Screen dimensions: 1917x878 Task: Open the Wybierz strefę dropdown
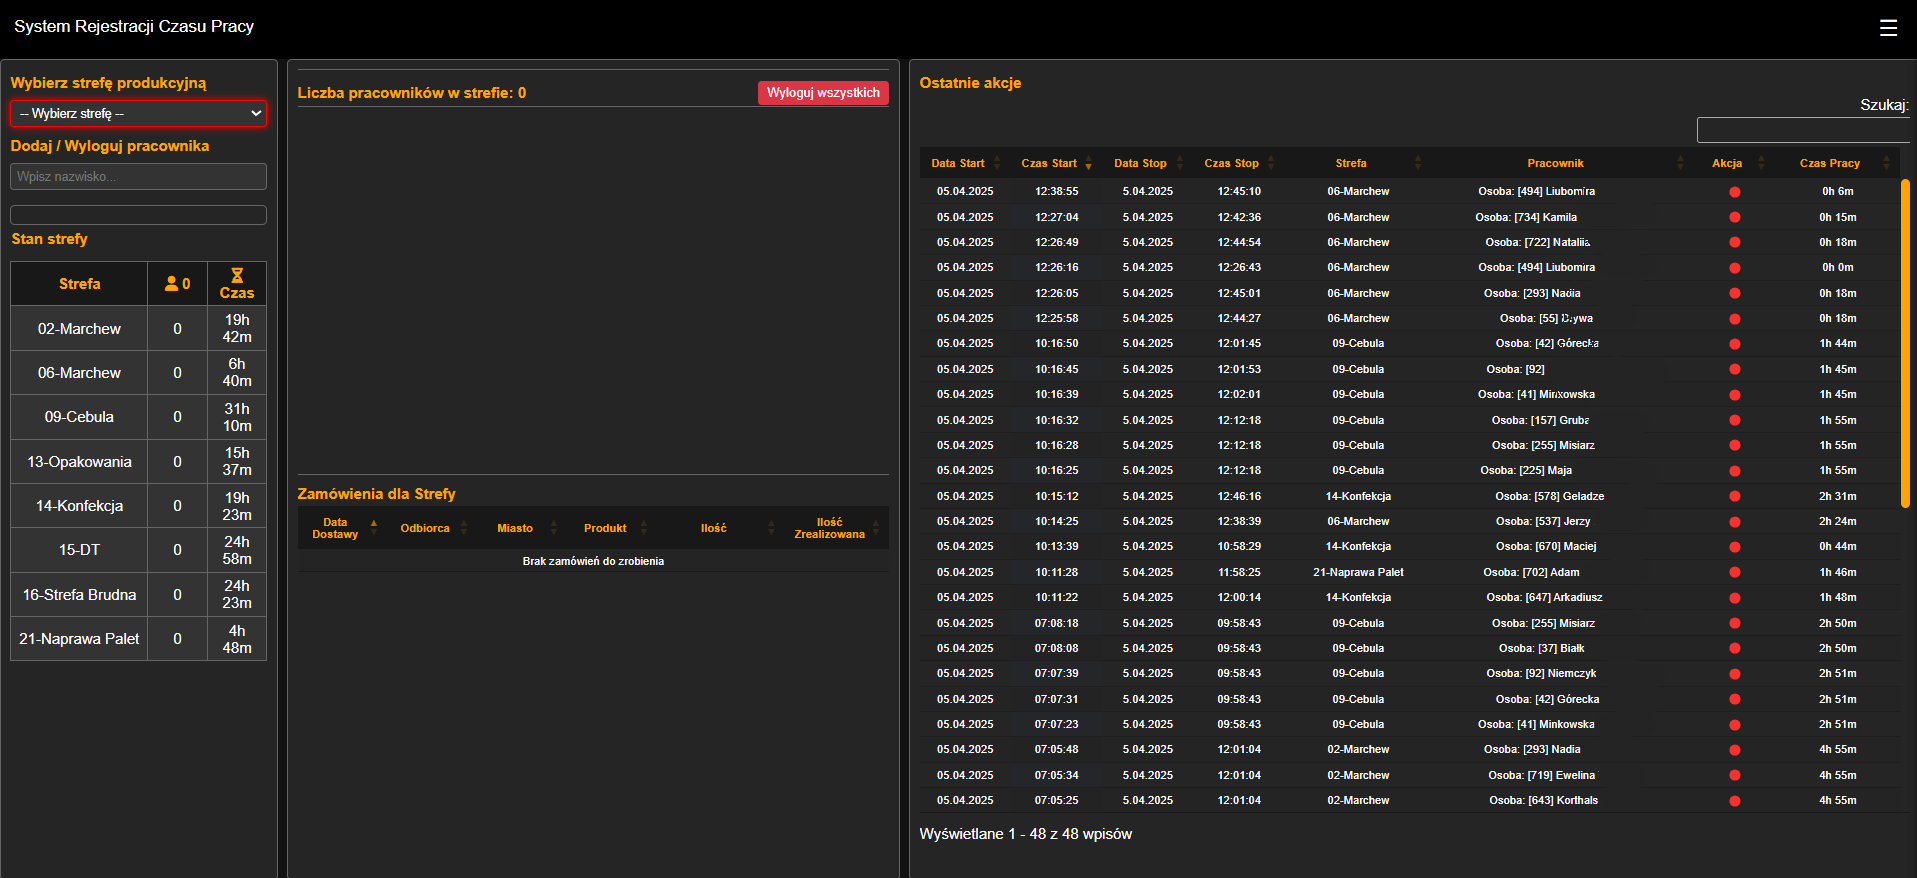139,114
